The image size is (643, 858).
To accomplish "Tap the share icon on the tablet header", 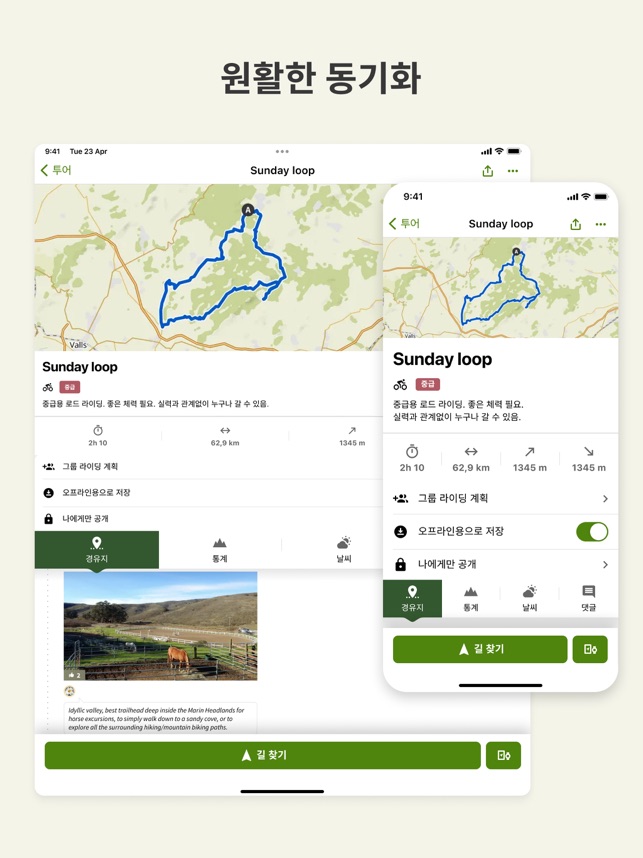I will pos(488,171).
